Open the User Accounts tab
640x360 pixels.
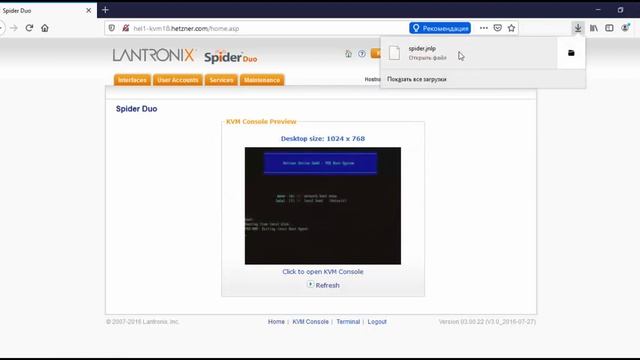click(178, 80)
